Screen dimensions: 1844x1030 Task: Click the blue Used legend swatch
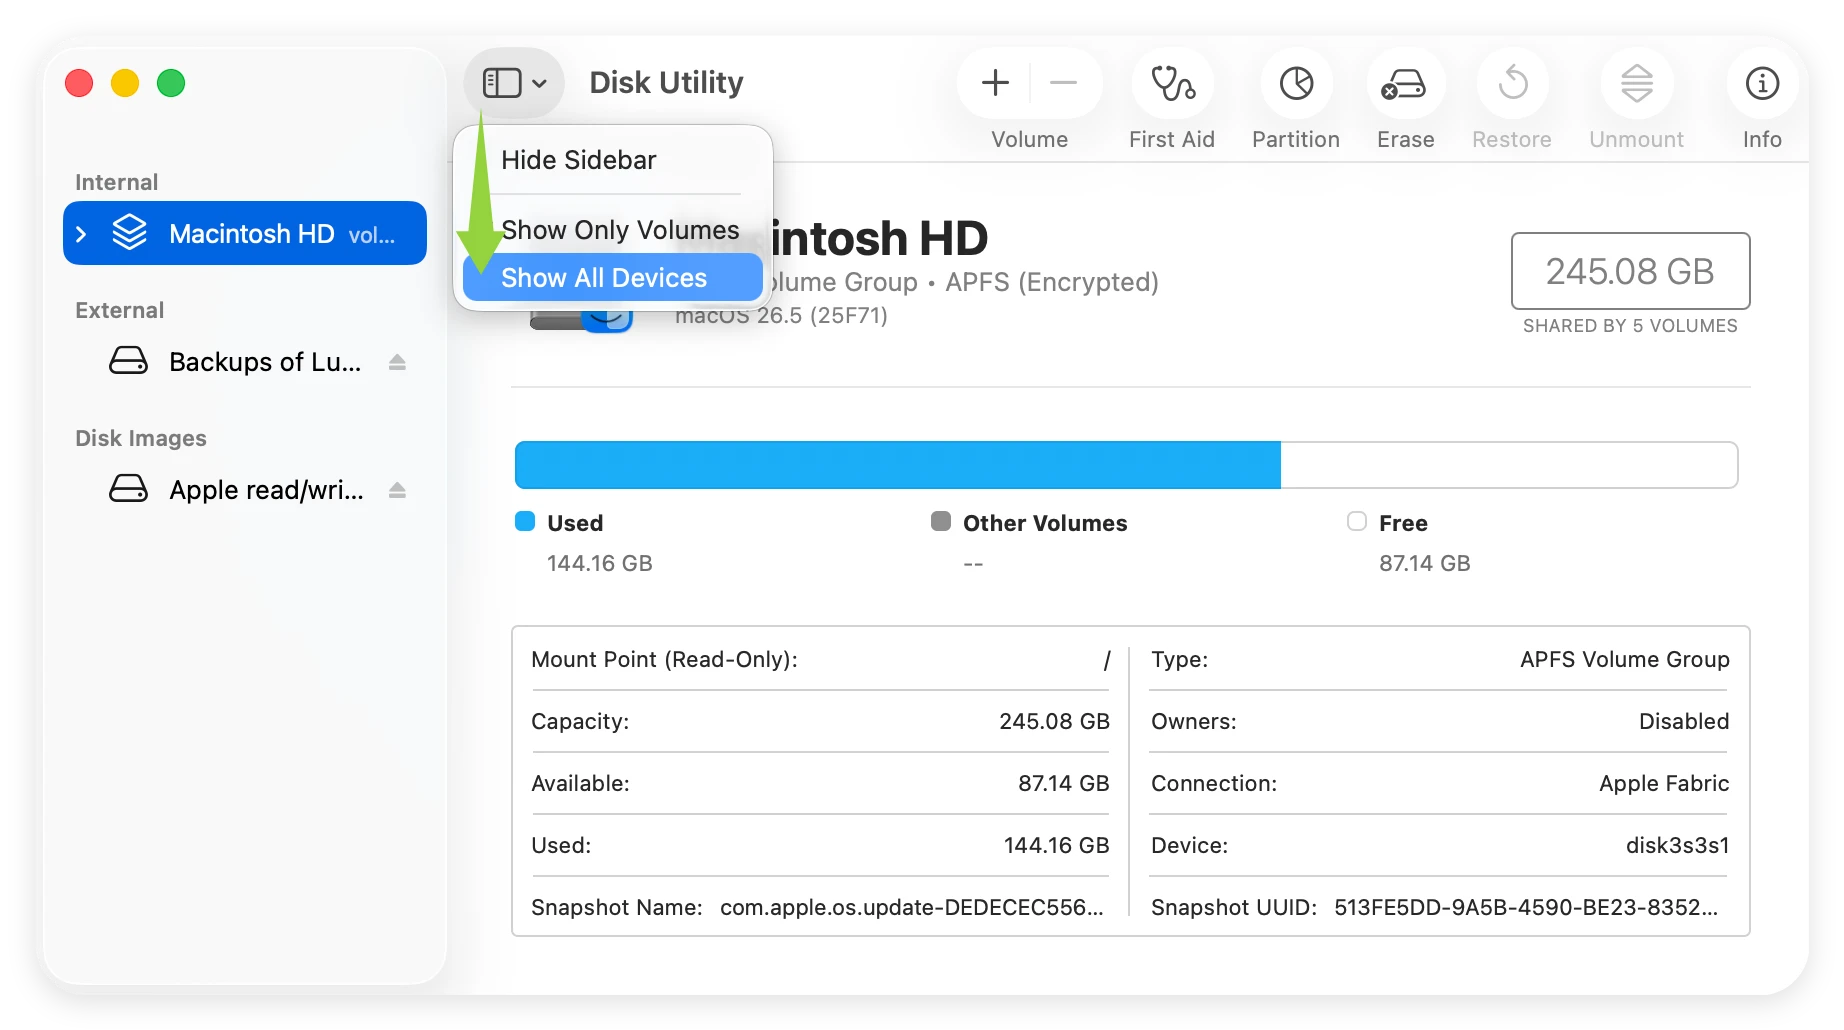pos(525,521)
